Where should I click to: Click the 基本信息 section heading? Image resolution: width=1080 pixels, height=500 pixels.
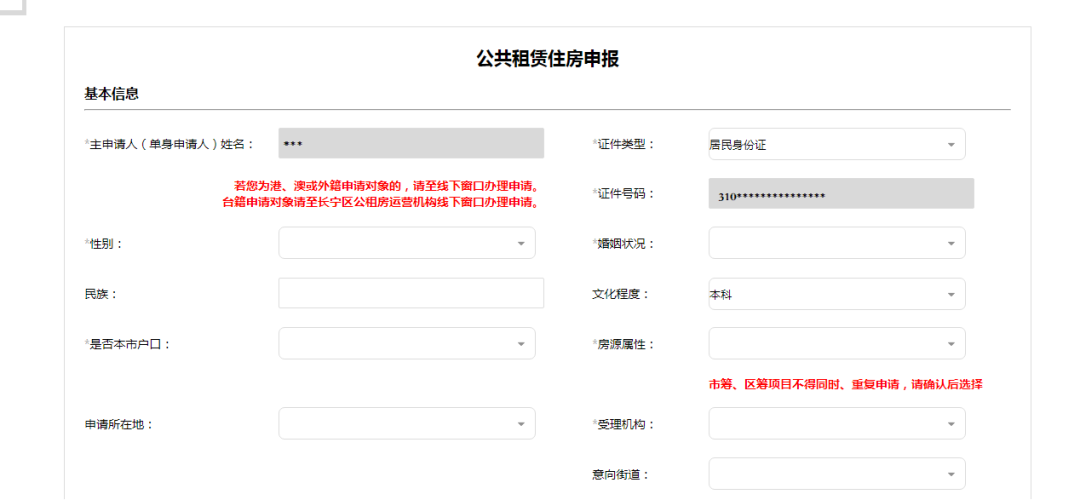pyautogui.click(x=111, y=94)
